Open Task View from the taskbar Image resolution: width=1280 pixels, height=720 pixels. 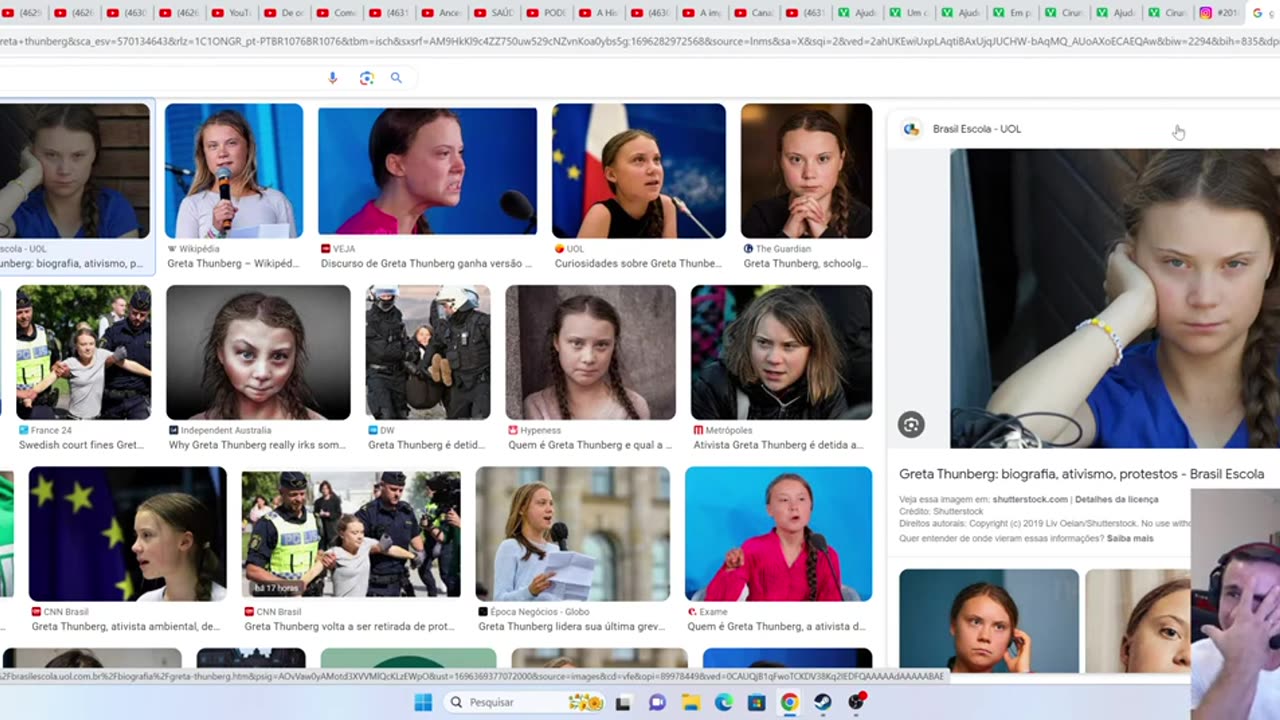[623, 702]
